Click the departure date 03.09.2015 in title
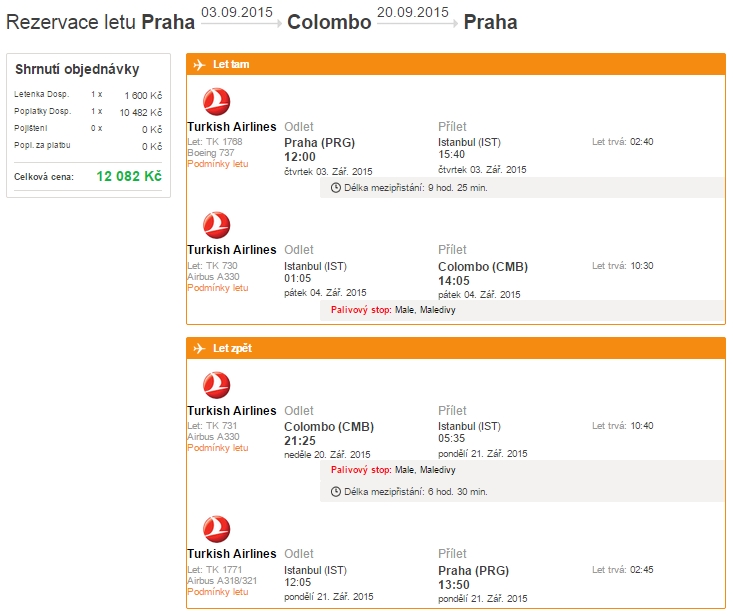733x616 pixels. 237,12
